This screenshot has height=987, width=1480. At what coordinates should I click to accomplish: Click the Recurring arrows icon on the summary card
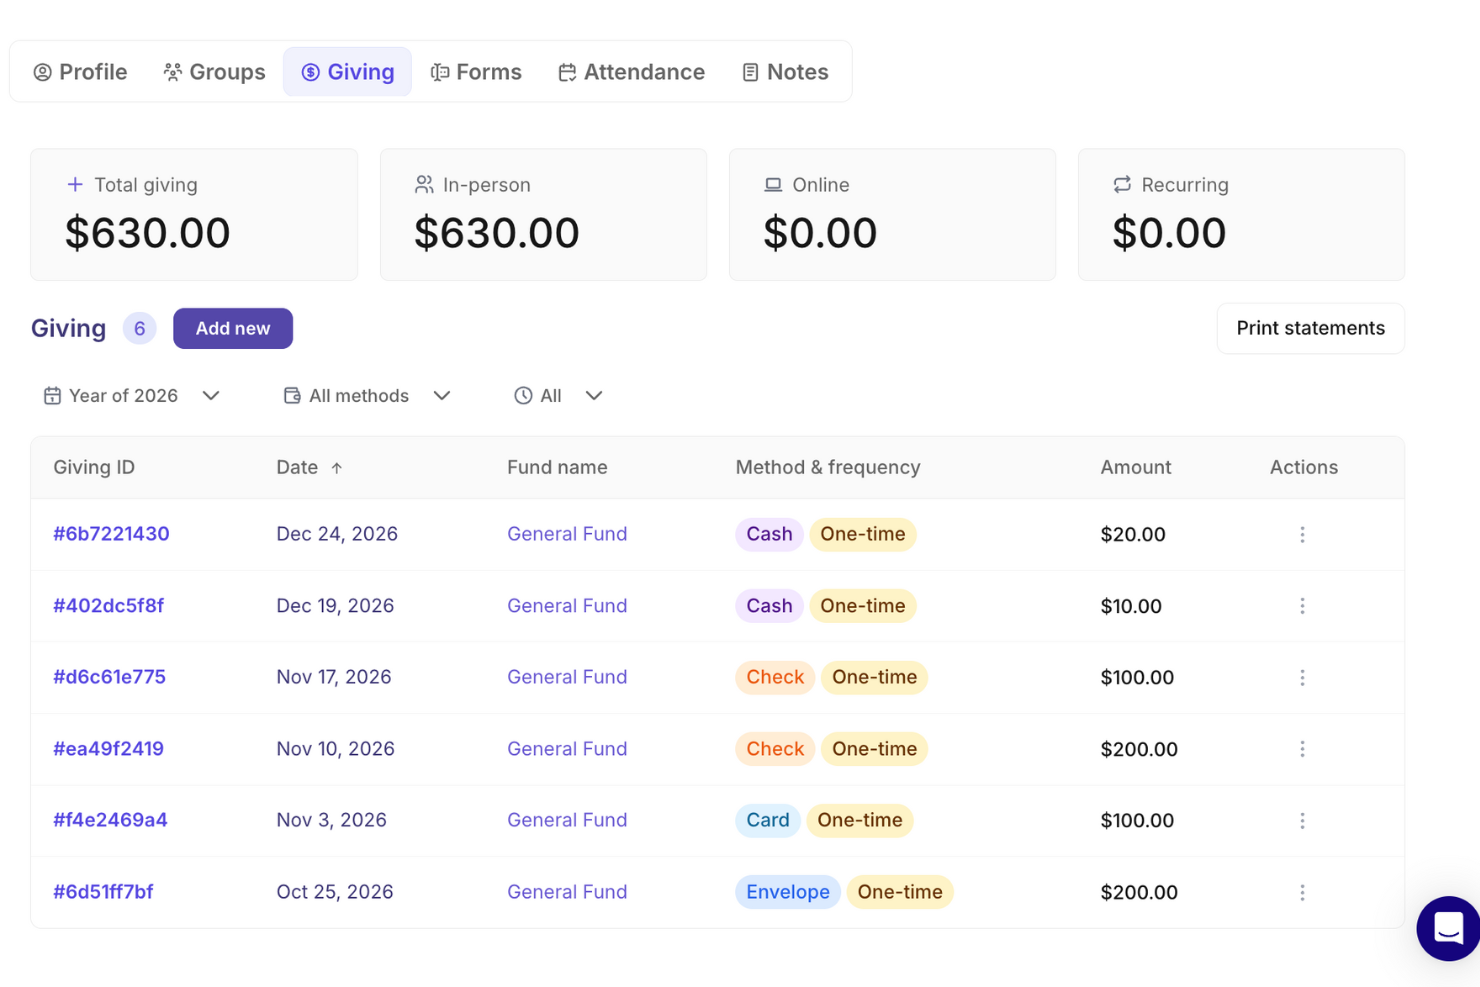tap(1120, 184)
